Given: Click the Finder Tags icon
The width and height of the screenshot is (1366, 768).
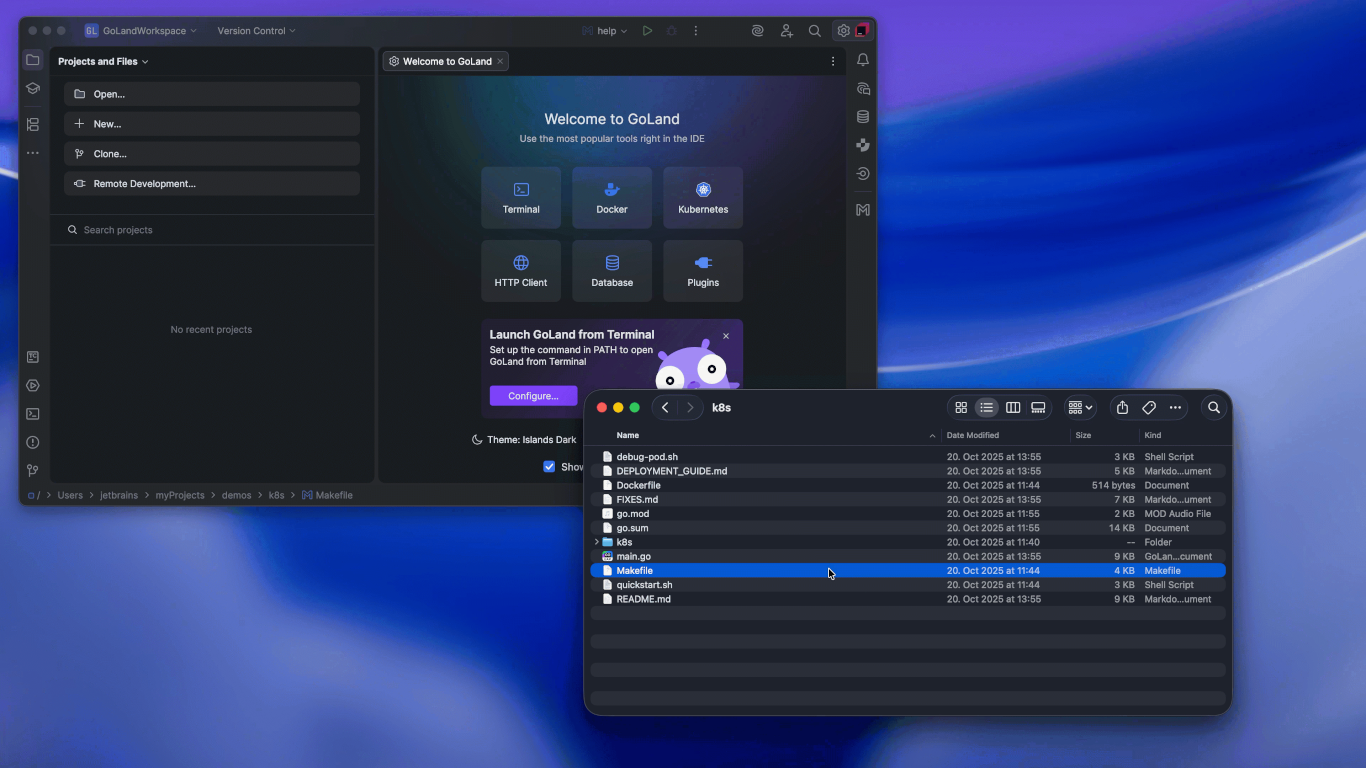Looking at the screenshot, I should coord(1149,408).
